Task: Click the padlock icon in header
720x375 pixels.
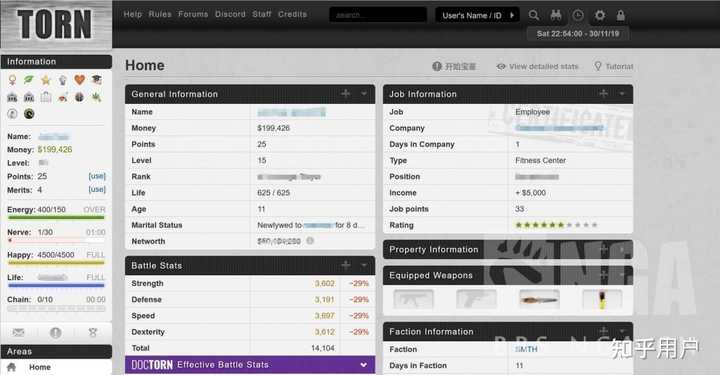Action: pyautogui.click(x=620, y=15)
